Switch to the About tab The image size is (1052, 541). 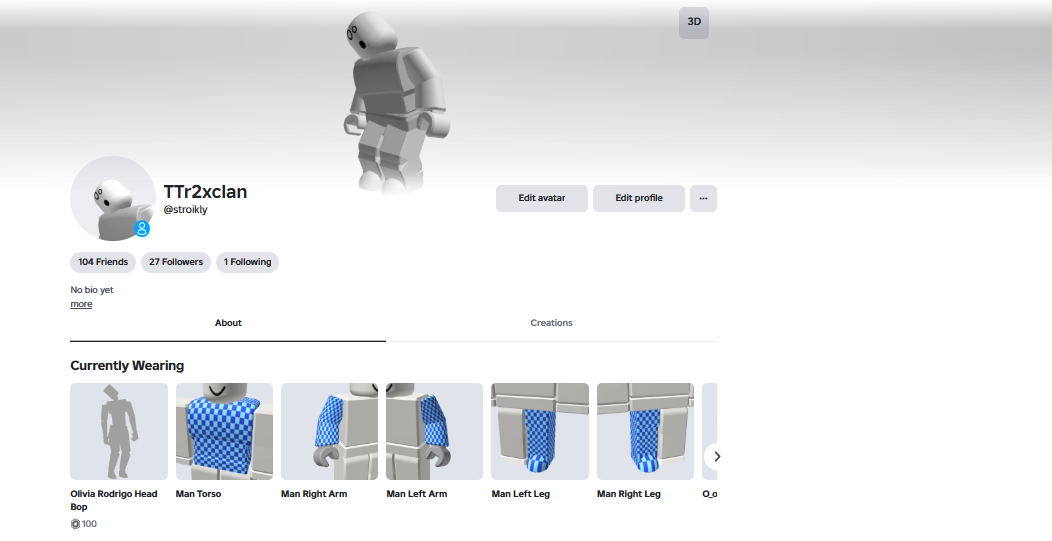tap(228, 323)
